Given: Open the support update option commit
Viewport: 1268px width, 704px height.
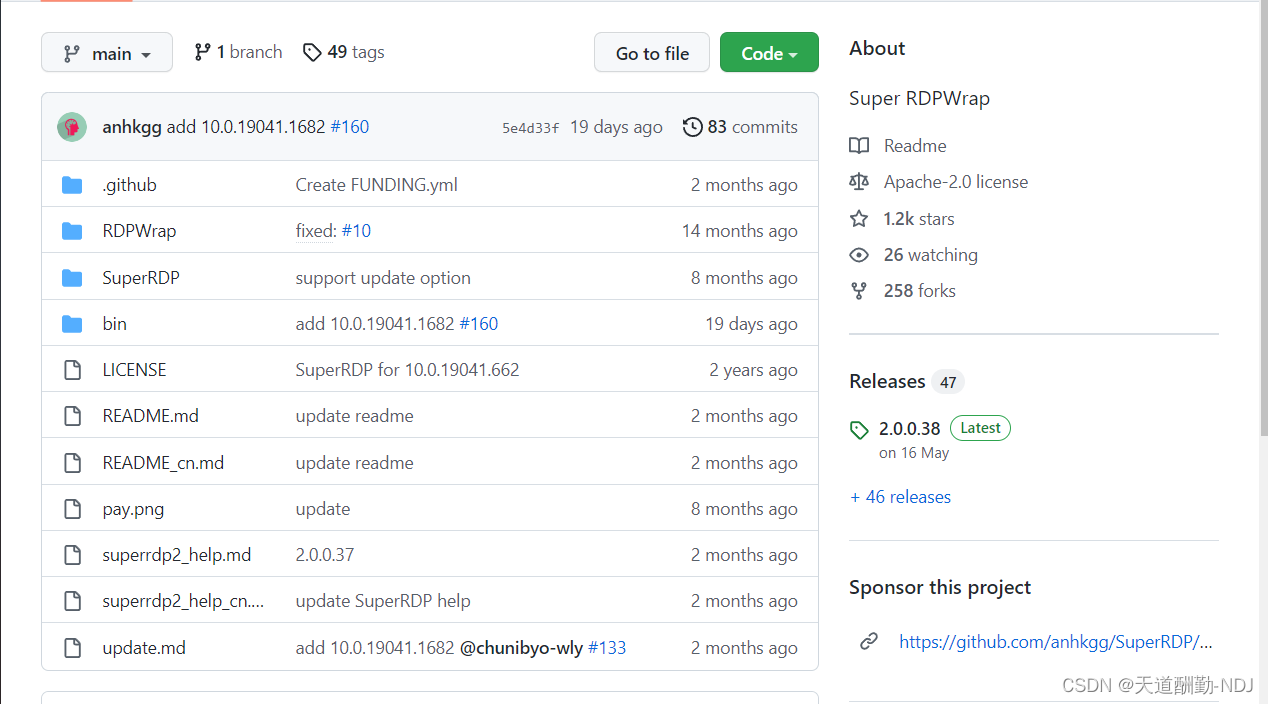Looking at the screenshot, I should (383, 278).
